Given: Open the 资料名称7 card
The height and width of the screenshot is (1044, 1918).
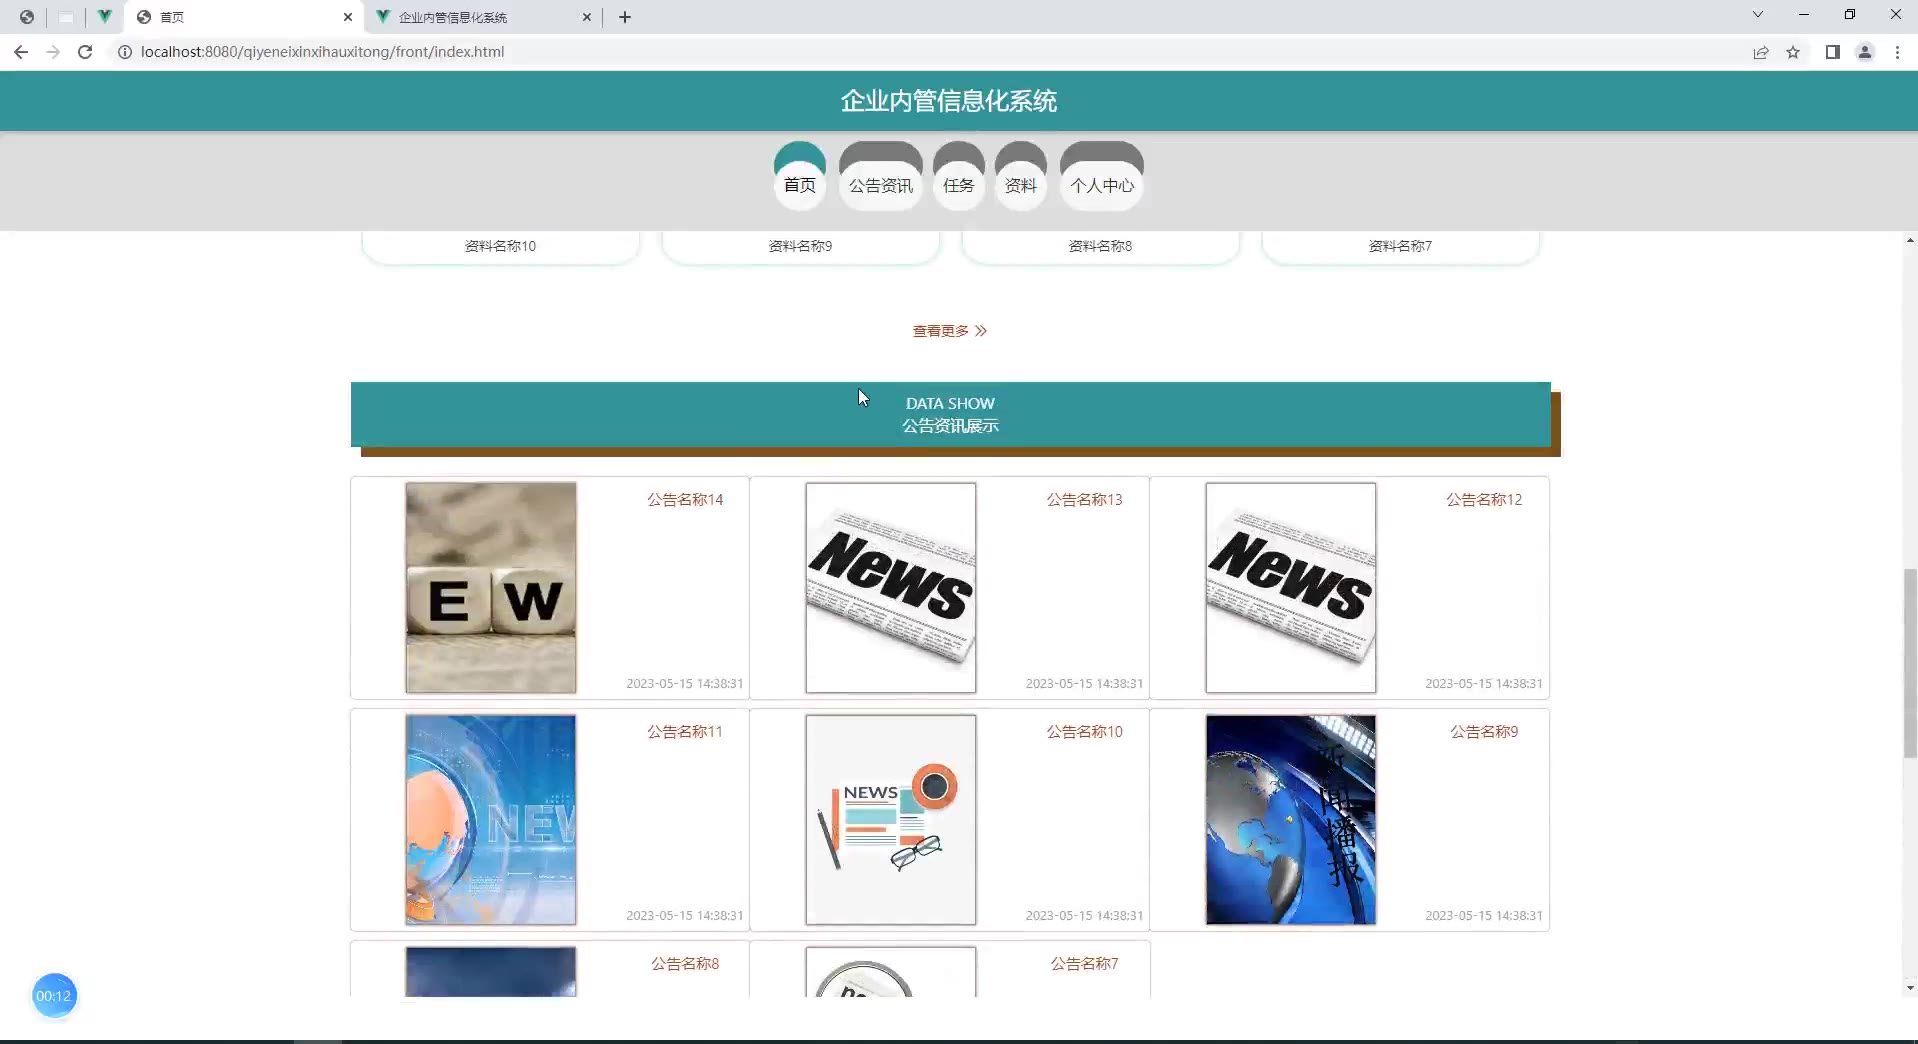Looking at the screenshot, I should coord(1400,247).
